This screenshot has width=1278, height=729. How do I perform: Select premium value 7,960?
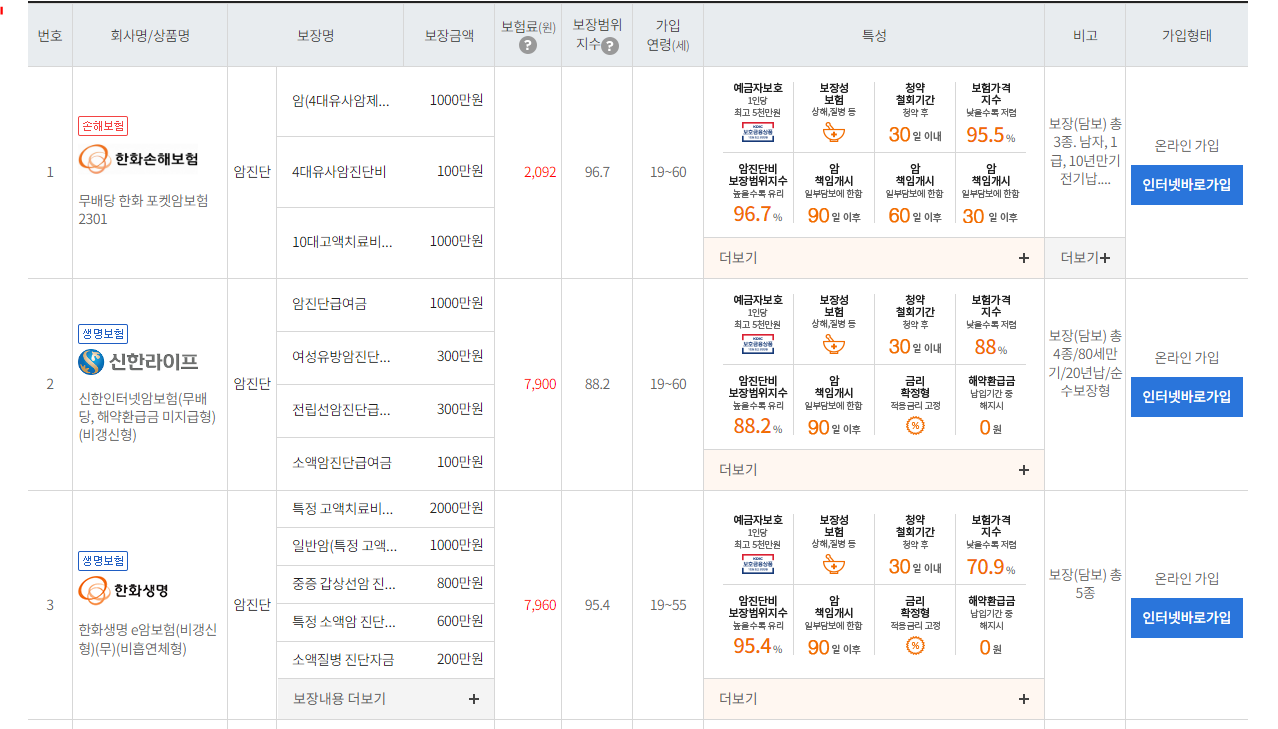coord(540,605)
